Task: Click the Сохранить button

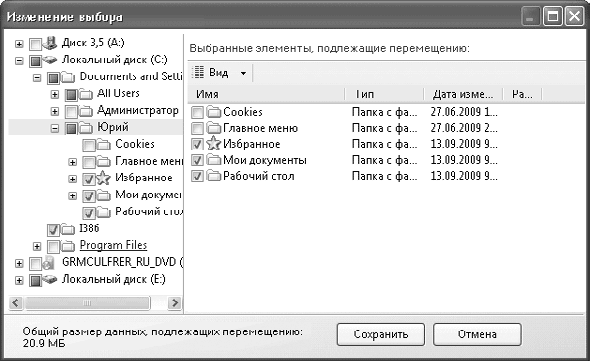Action: click(381, 334)
